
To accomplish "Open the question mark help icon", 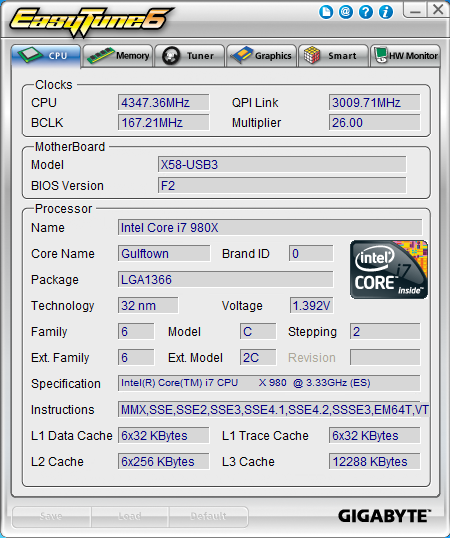I will [x=366, y=12].
